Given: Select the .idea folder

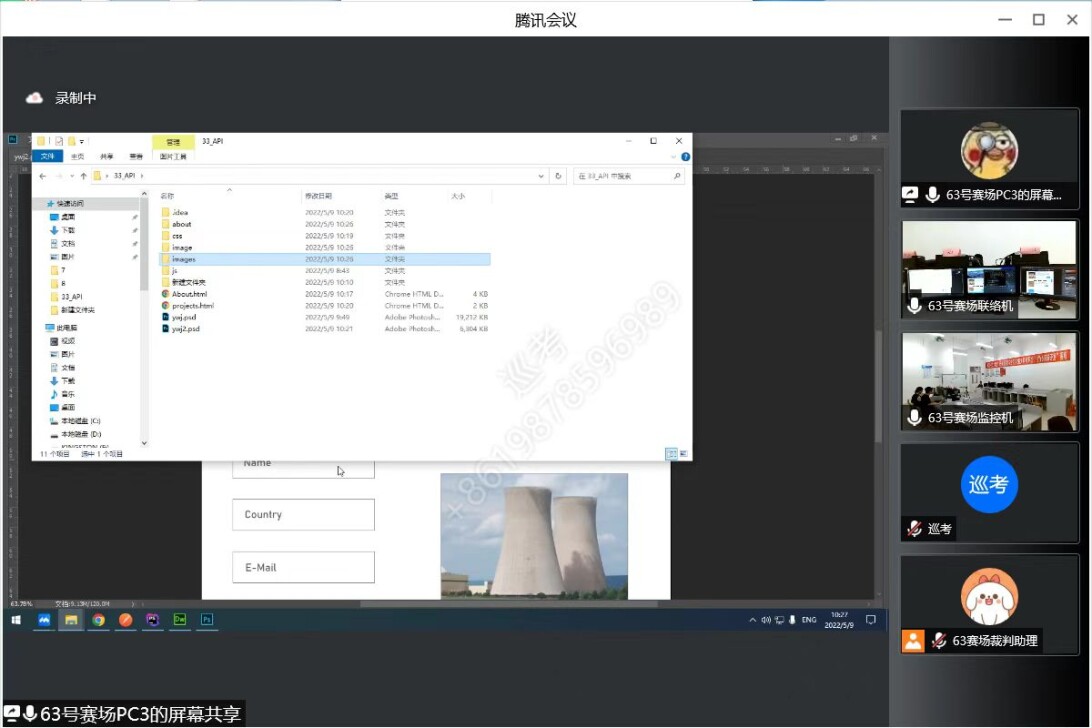Looking at the screenshot, I should coord(325,212).
